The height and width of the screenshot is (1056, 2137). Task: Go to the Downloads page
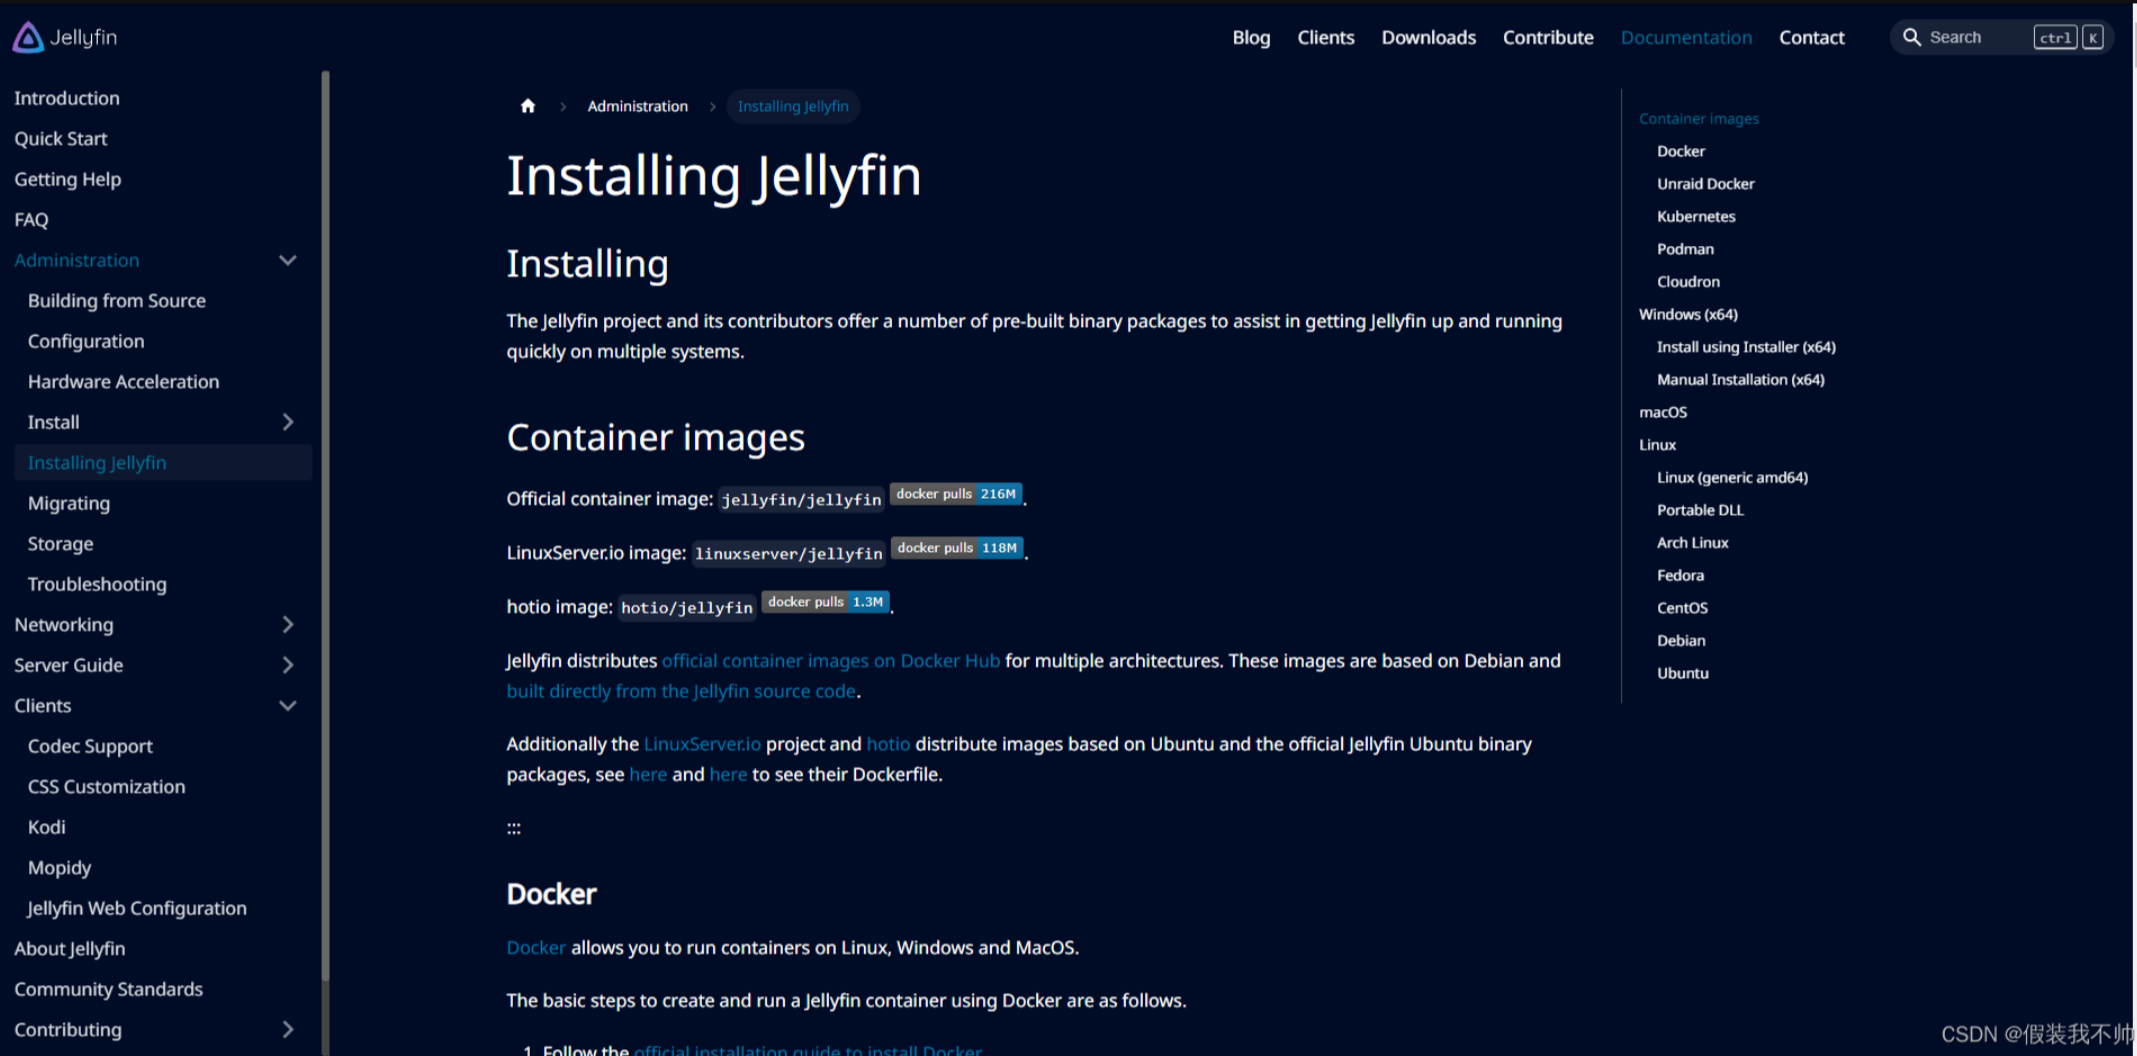tap(1428, 37)
